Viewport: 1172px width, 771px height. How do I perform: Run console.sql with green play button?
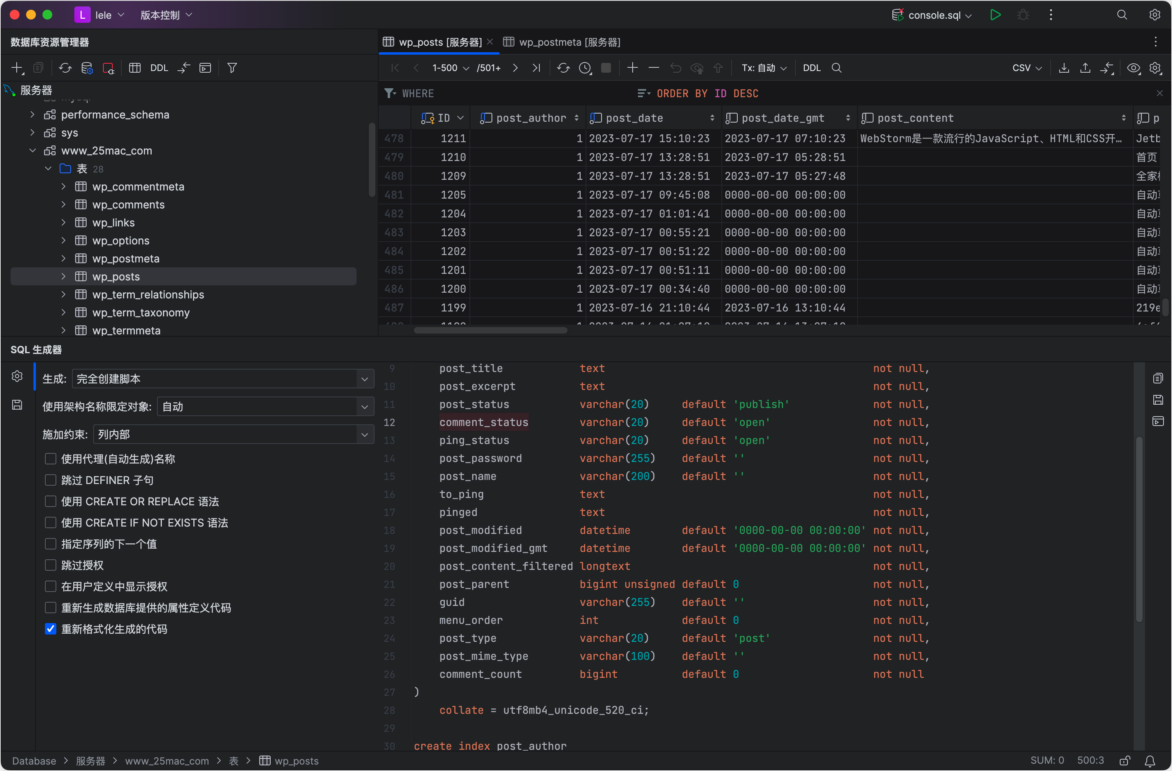tap(996, 15)
